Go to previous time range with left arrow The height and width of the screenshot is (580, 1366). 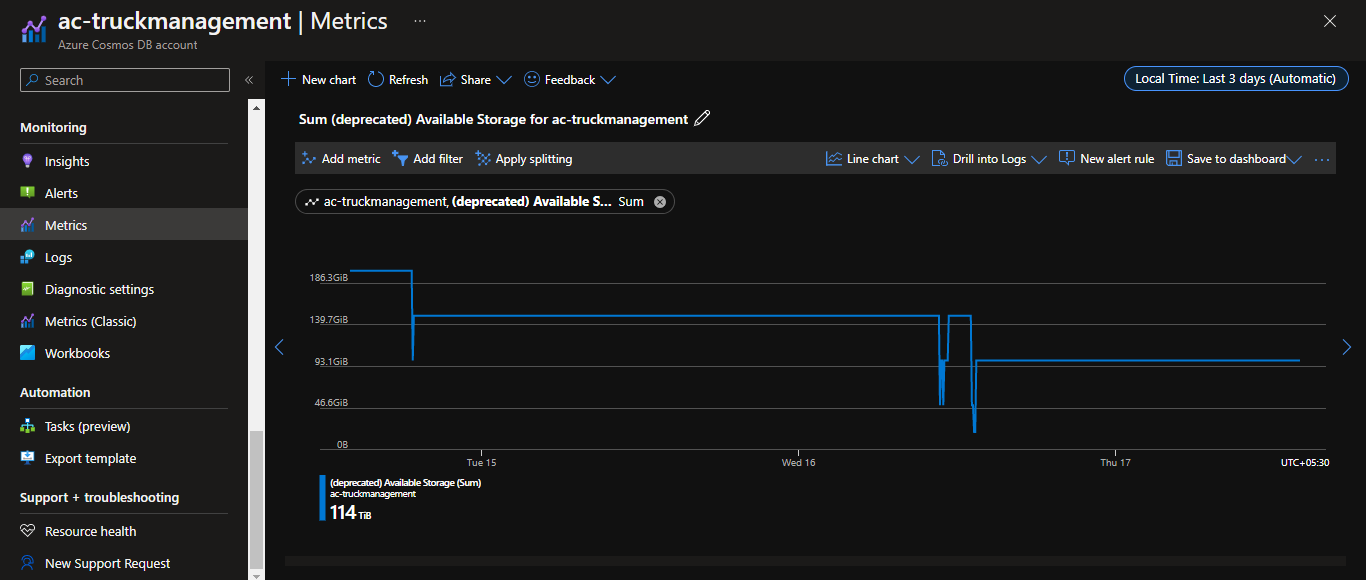279,347
